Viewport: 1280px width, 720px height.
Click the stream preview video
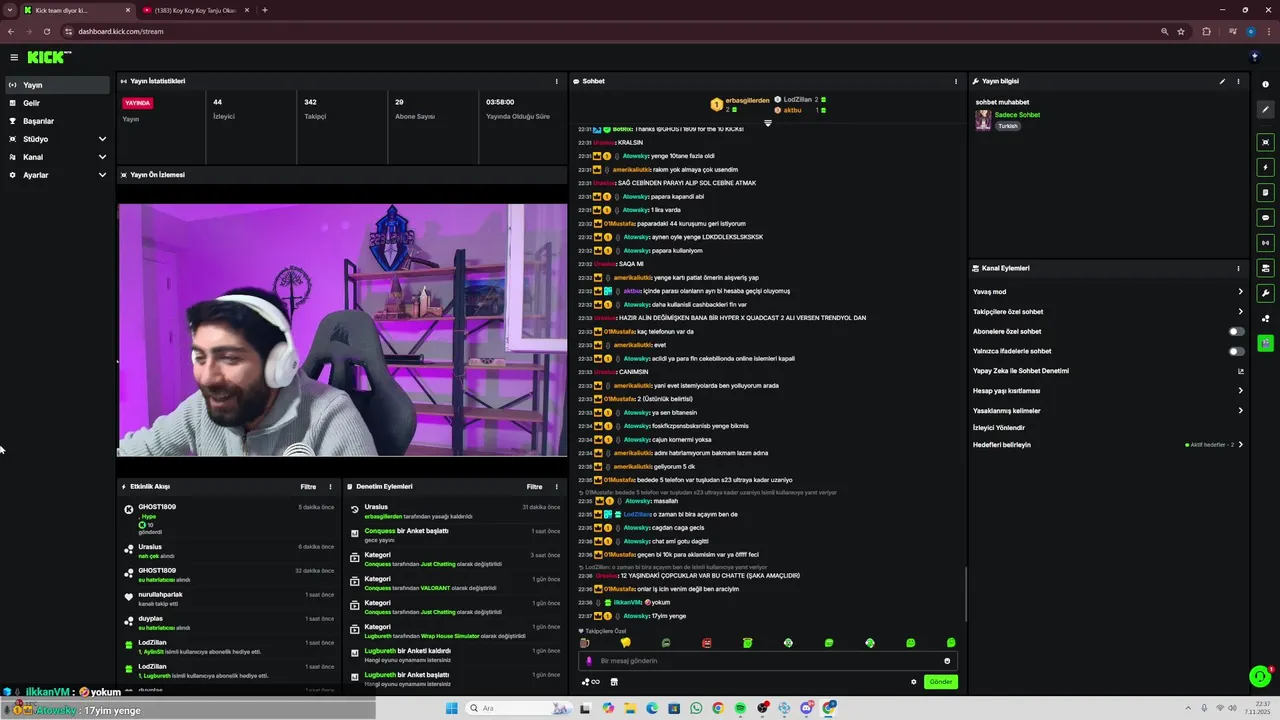(x=342, y=330)
